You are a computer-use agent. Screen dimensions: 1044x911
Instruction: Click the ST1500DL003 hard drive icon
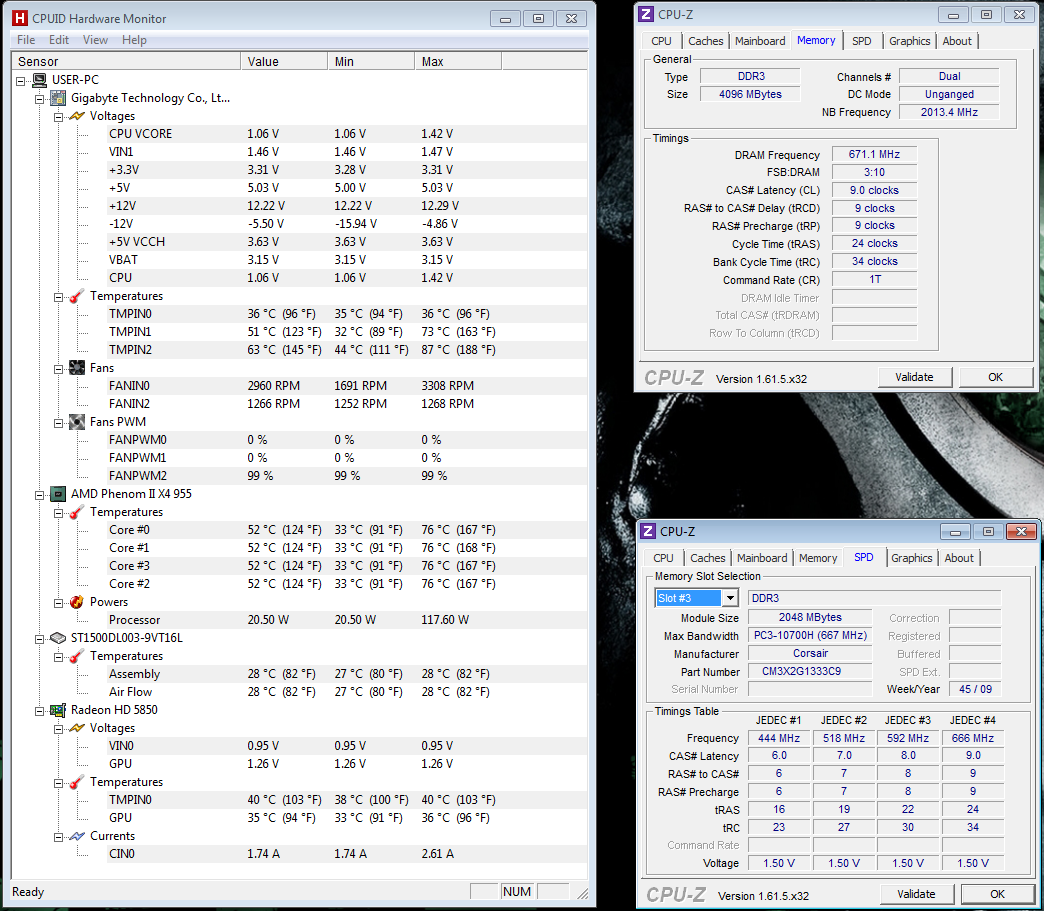pos(59,638)
